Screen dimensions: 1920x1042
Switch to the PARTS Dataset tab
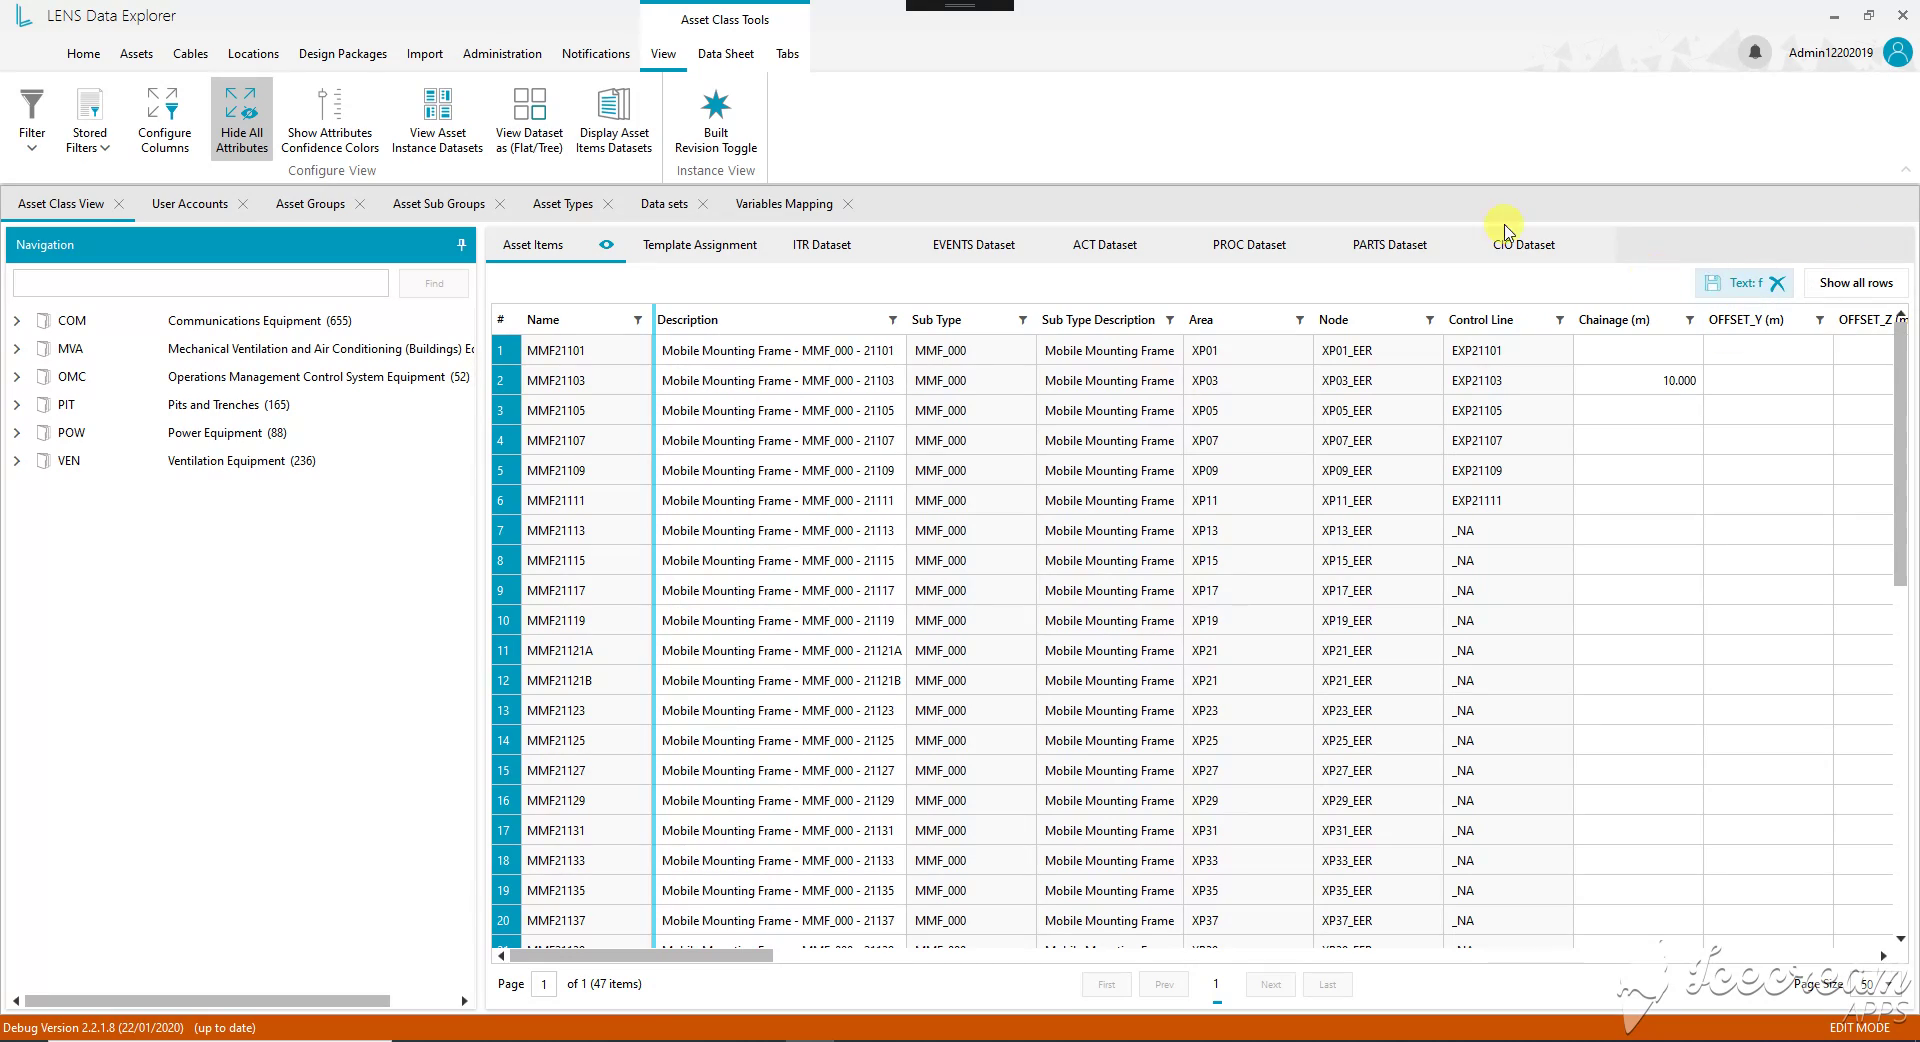1389,245
